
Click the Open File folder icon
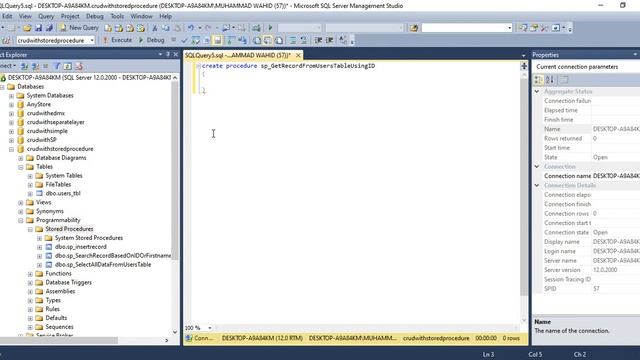(27, 28)
